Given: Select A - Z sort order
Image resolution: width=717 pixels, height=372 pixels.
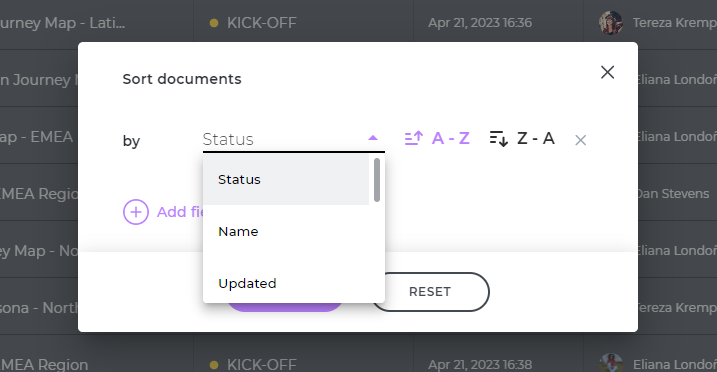Looking at the screenshot, I should point(451,138).
